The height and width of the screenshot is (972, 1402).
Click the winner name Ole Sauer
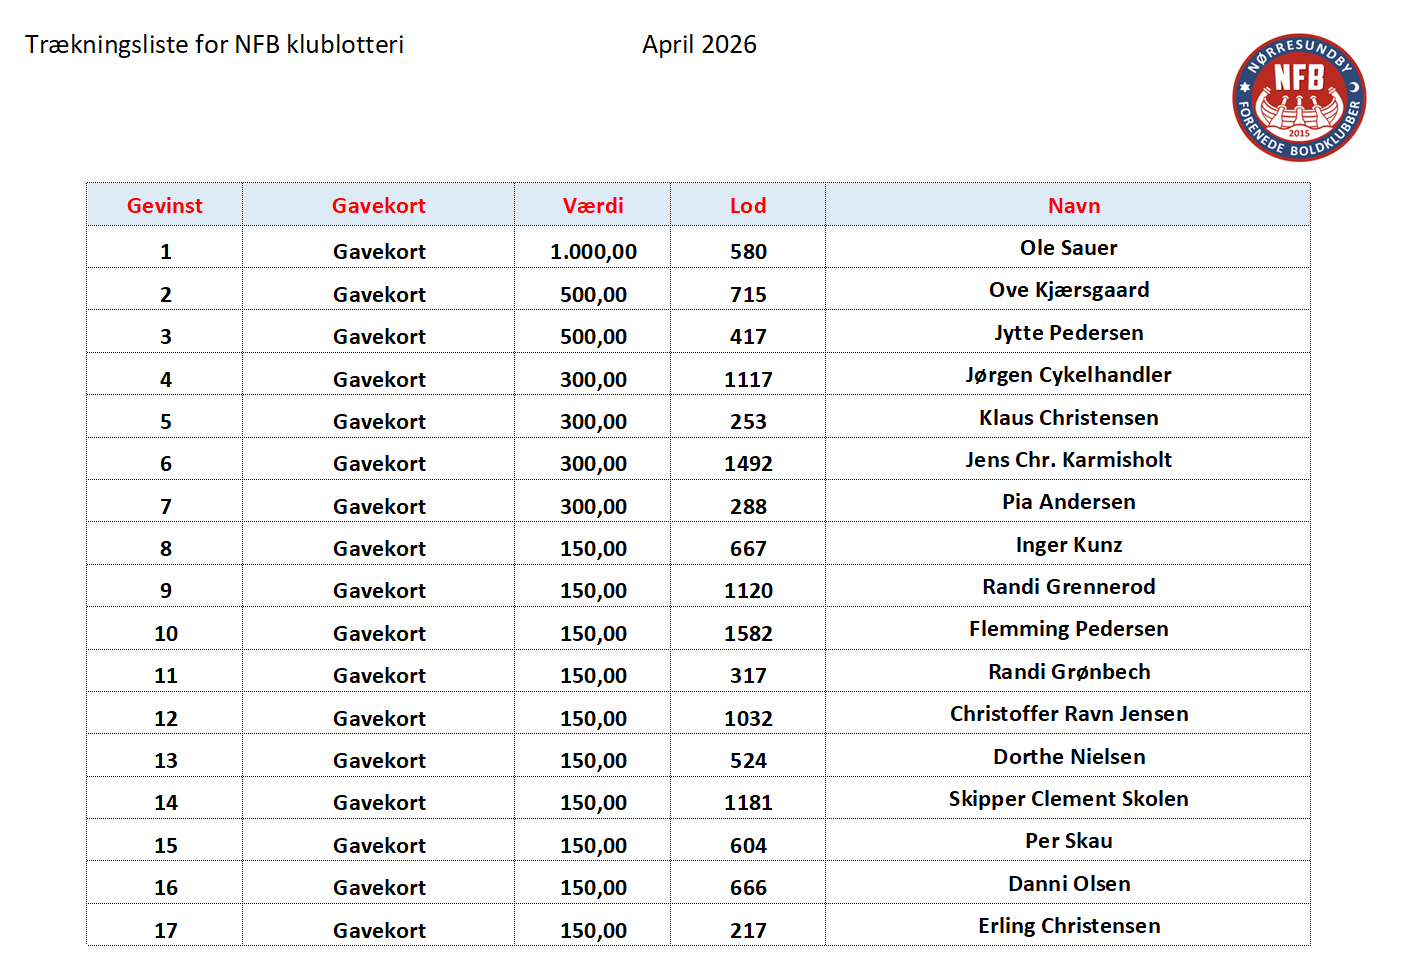point(1068,248)
